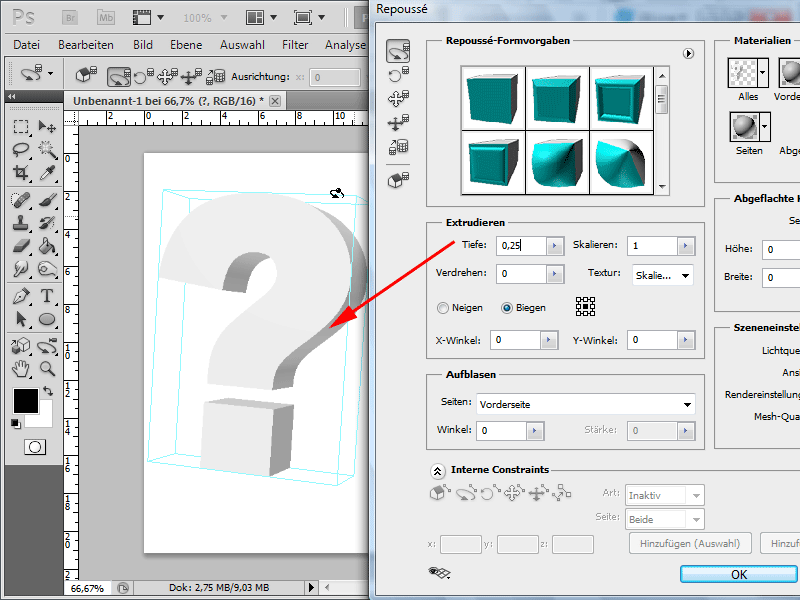Click the foreground color swatch

(x=26, y=401)
